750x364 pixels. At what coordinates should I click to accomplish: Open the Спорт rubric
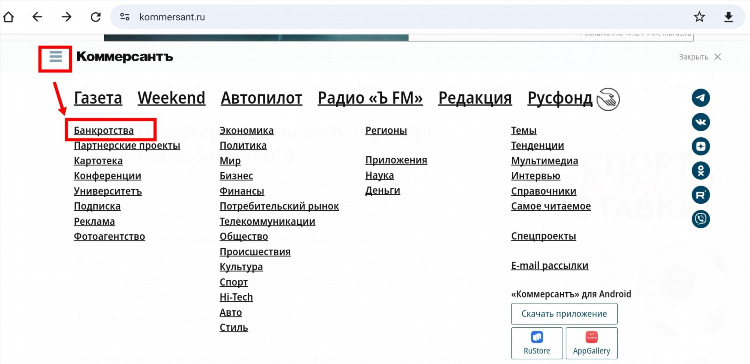(x=234, y=282)
